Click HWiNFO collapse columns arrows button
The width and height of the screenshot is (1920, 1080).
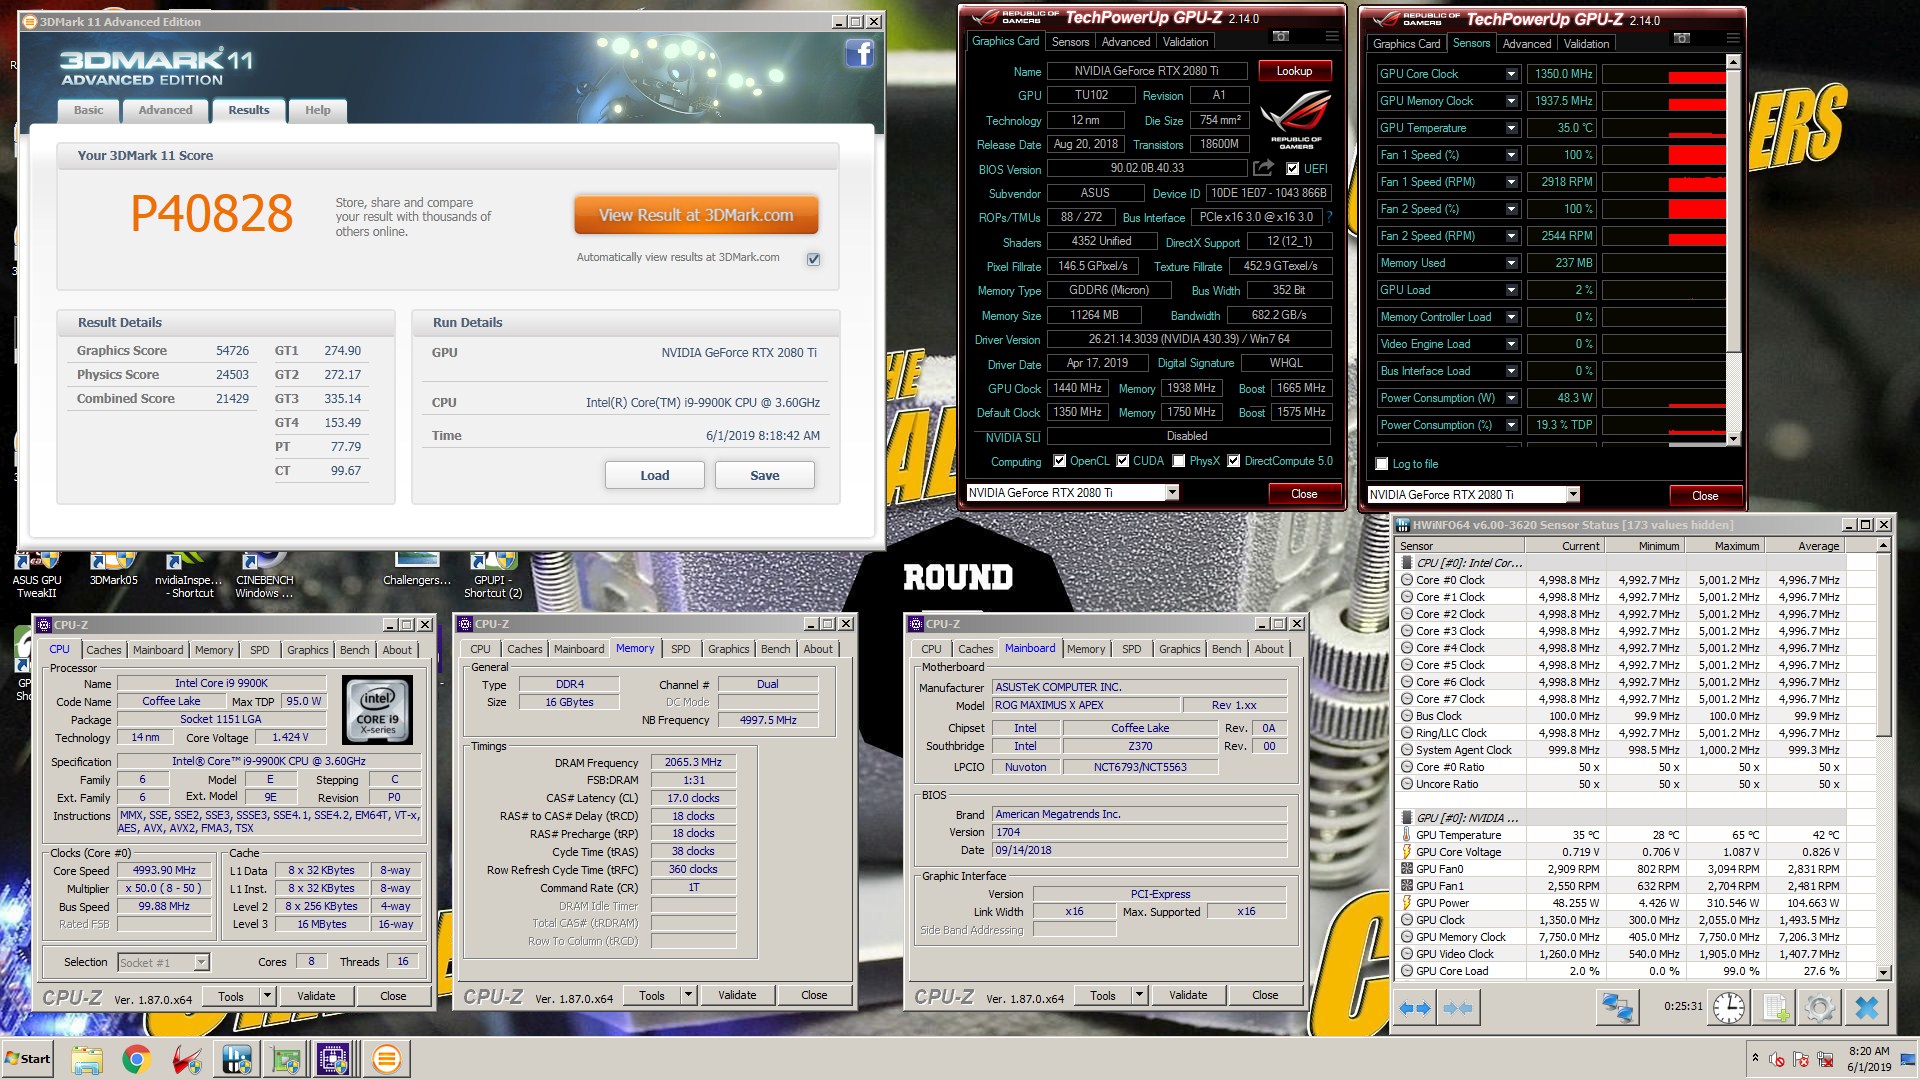[x=1458, y=1008]
